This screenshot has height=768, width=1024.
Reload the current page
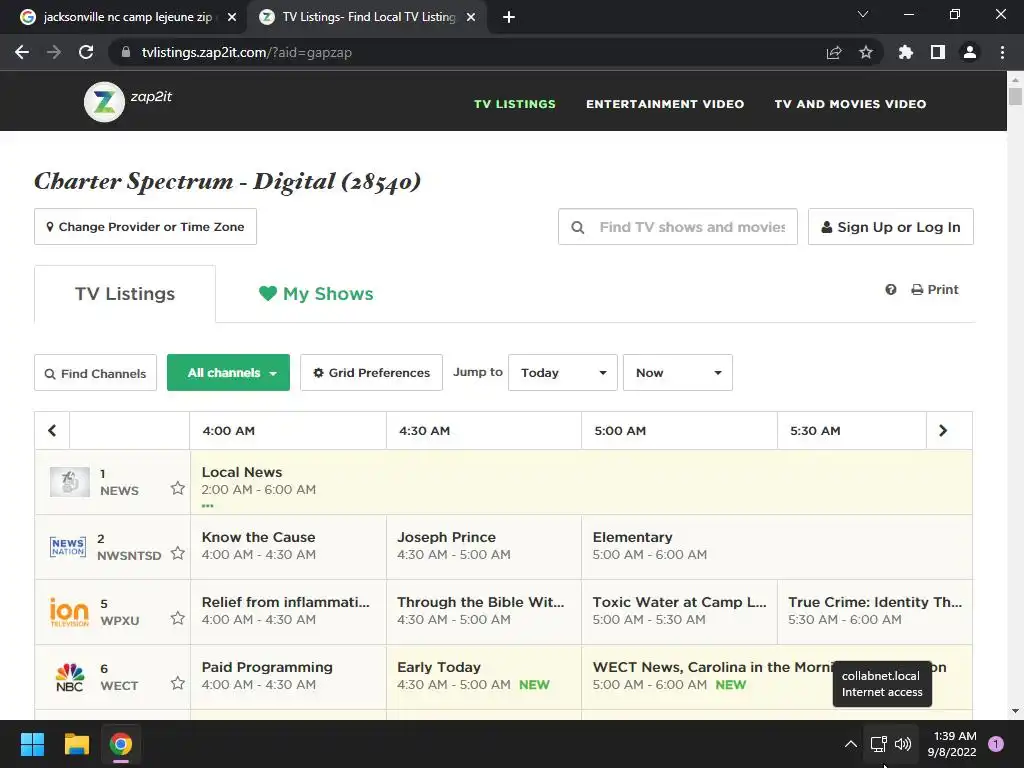[x=86, y=52]
